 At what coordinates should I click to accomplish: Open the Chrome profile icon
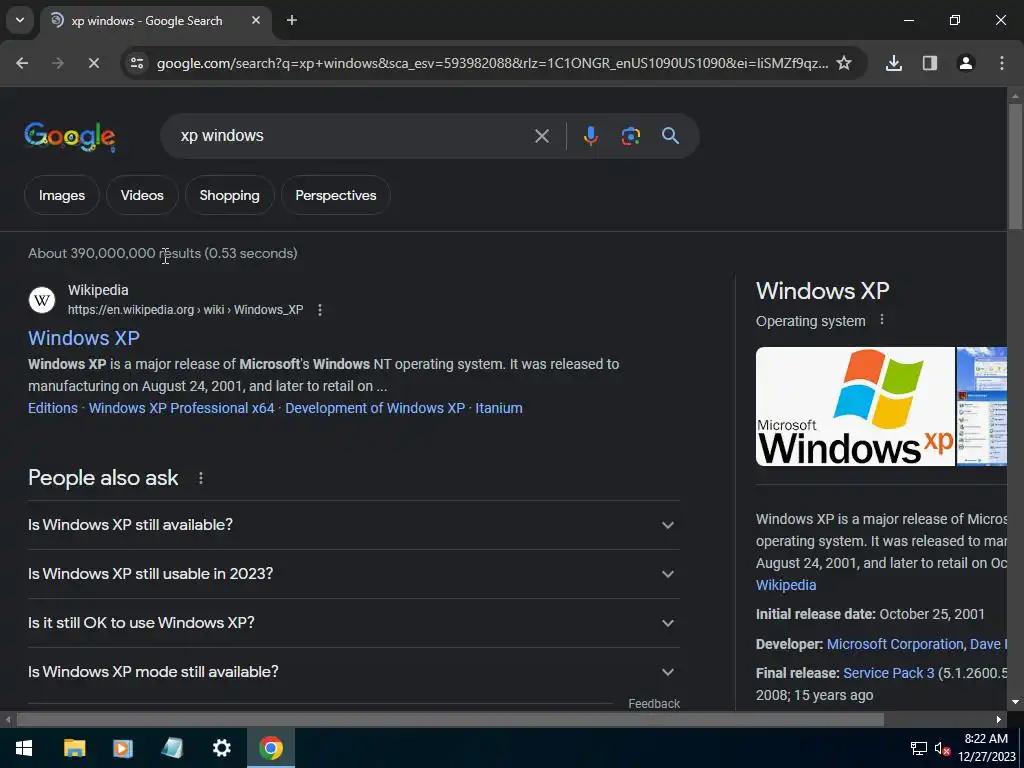965,63
